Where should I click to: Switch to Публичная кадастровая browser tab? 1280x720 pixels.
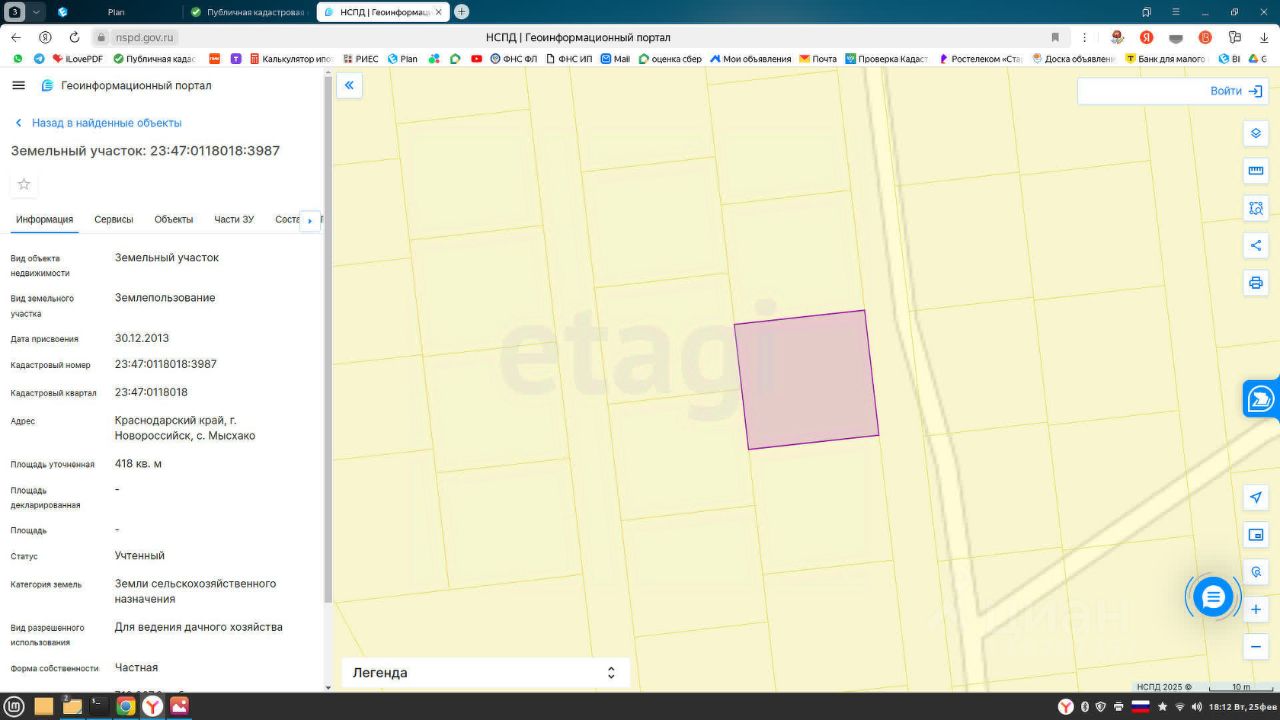click(x=249, y=12)
